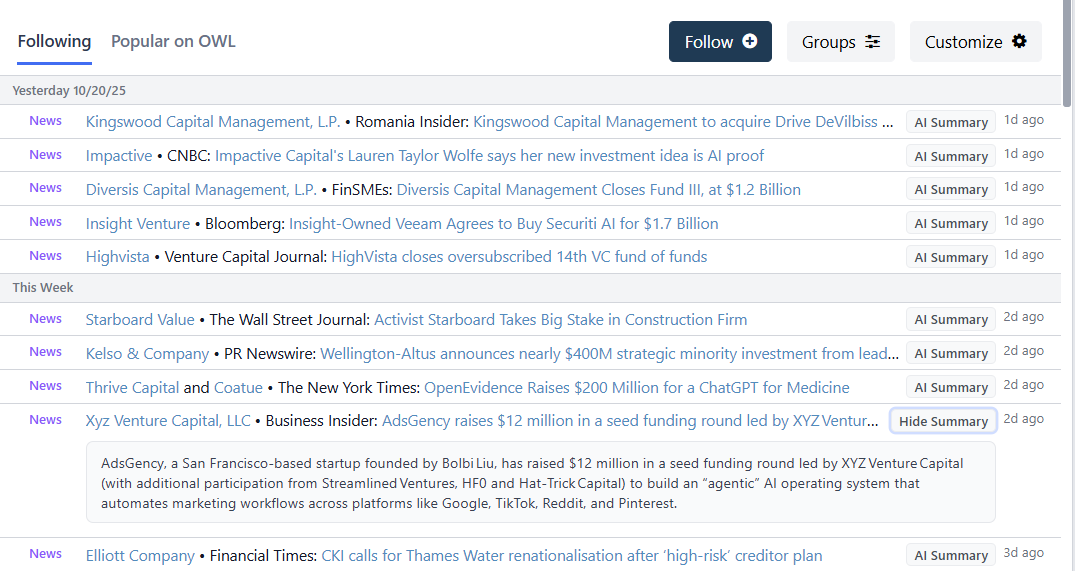The width and height of the screenshot is (1075, 571).
Task: Expand AI Summary for Starboard Value article
Action: pos(950,320)
